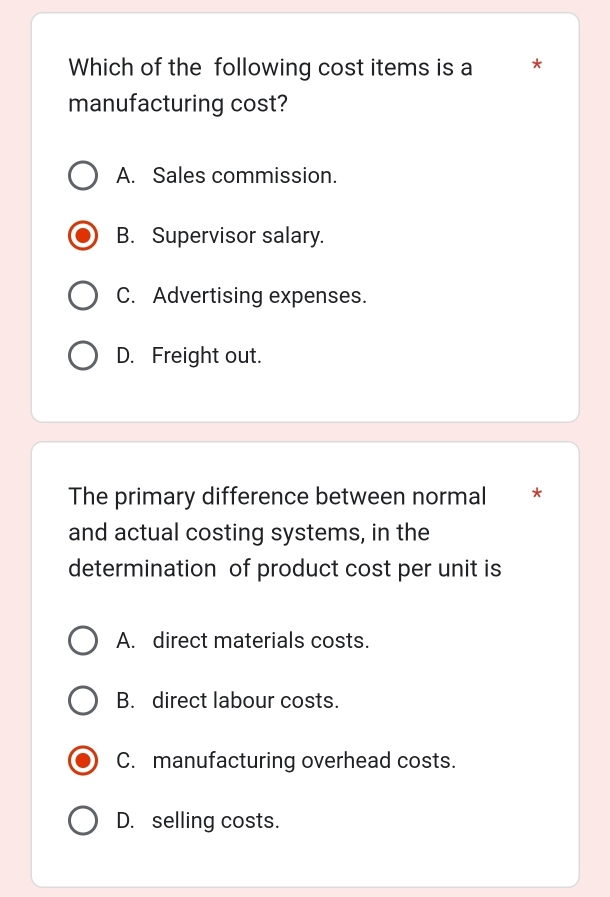This screenshot has width=610, height=897.
Task: Select the direct materials costs radio button
Action: (x=83, y=641)
